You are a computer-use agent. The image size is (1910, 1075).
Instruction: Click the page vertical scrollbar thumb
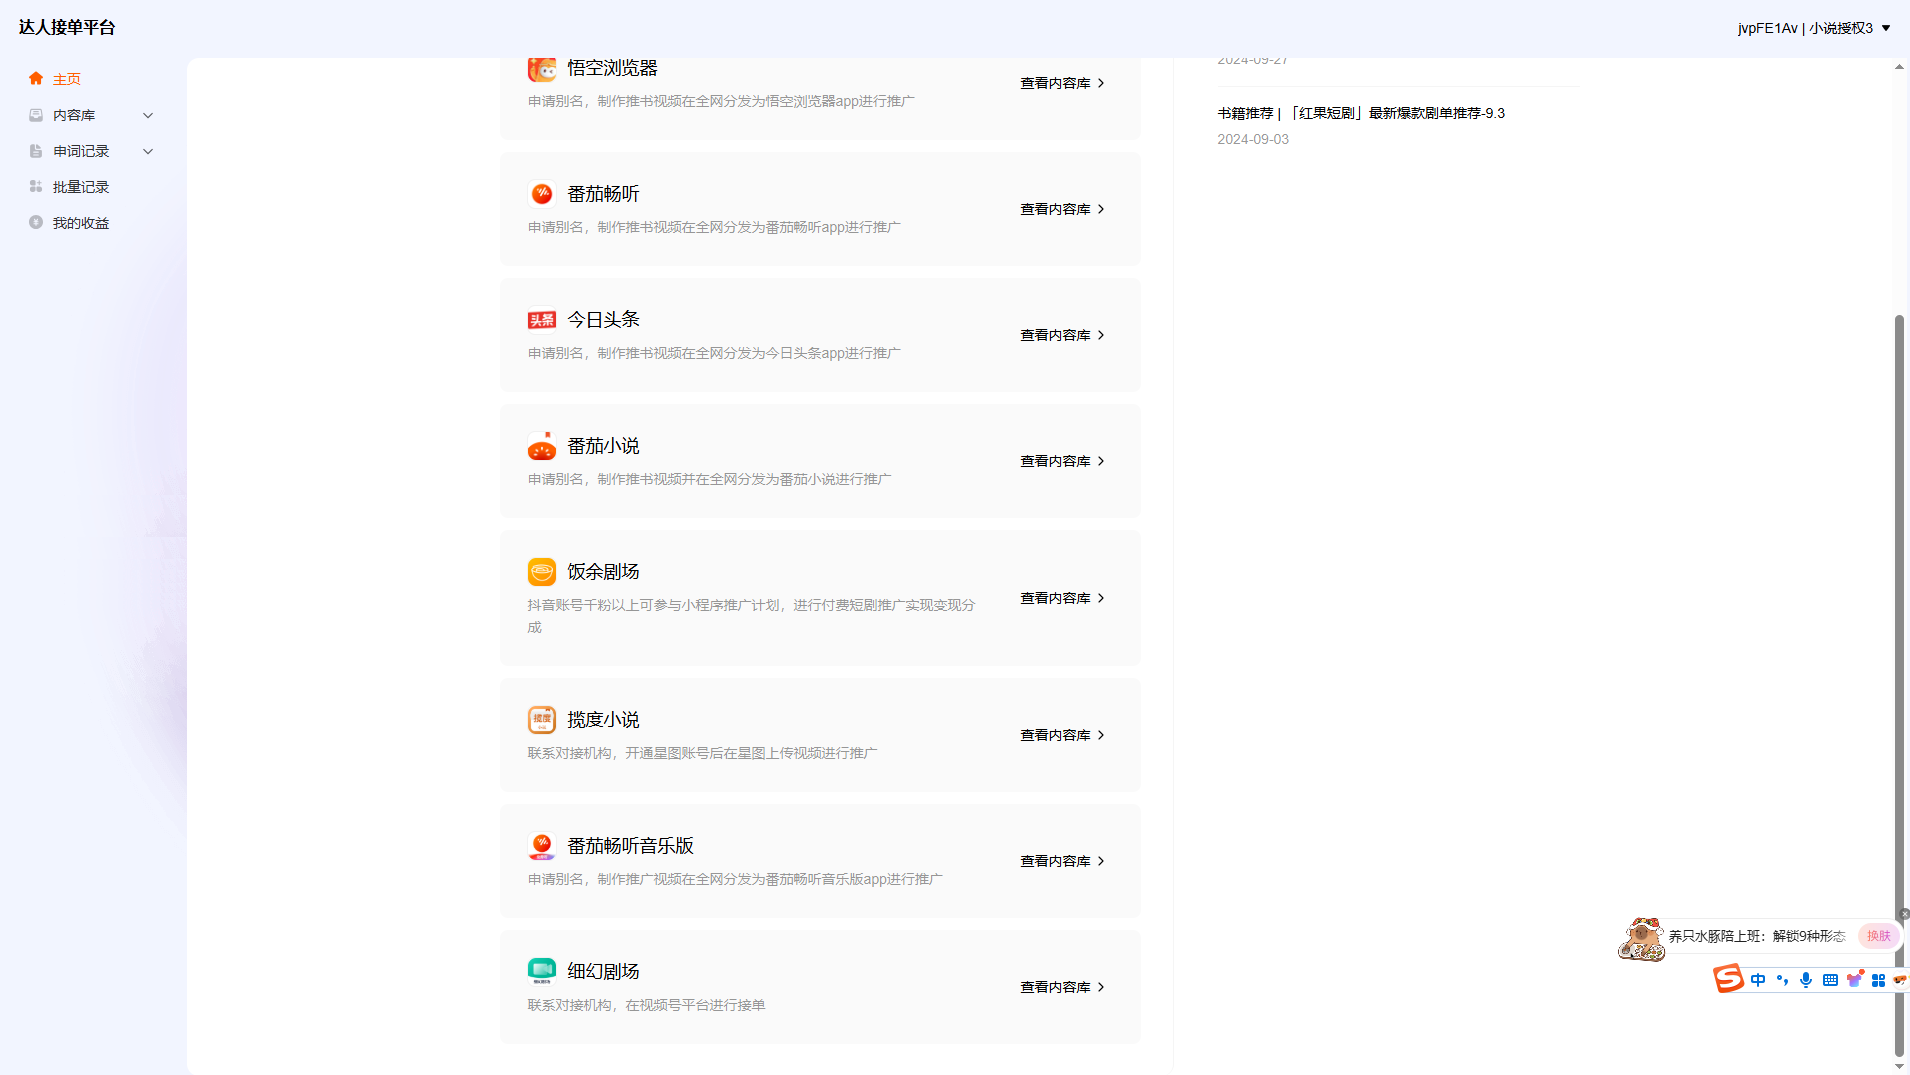click(x=1899, y=685)
